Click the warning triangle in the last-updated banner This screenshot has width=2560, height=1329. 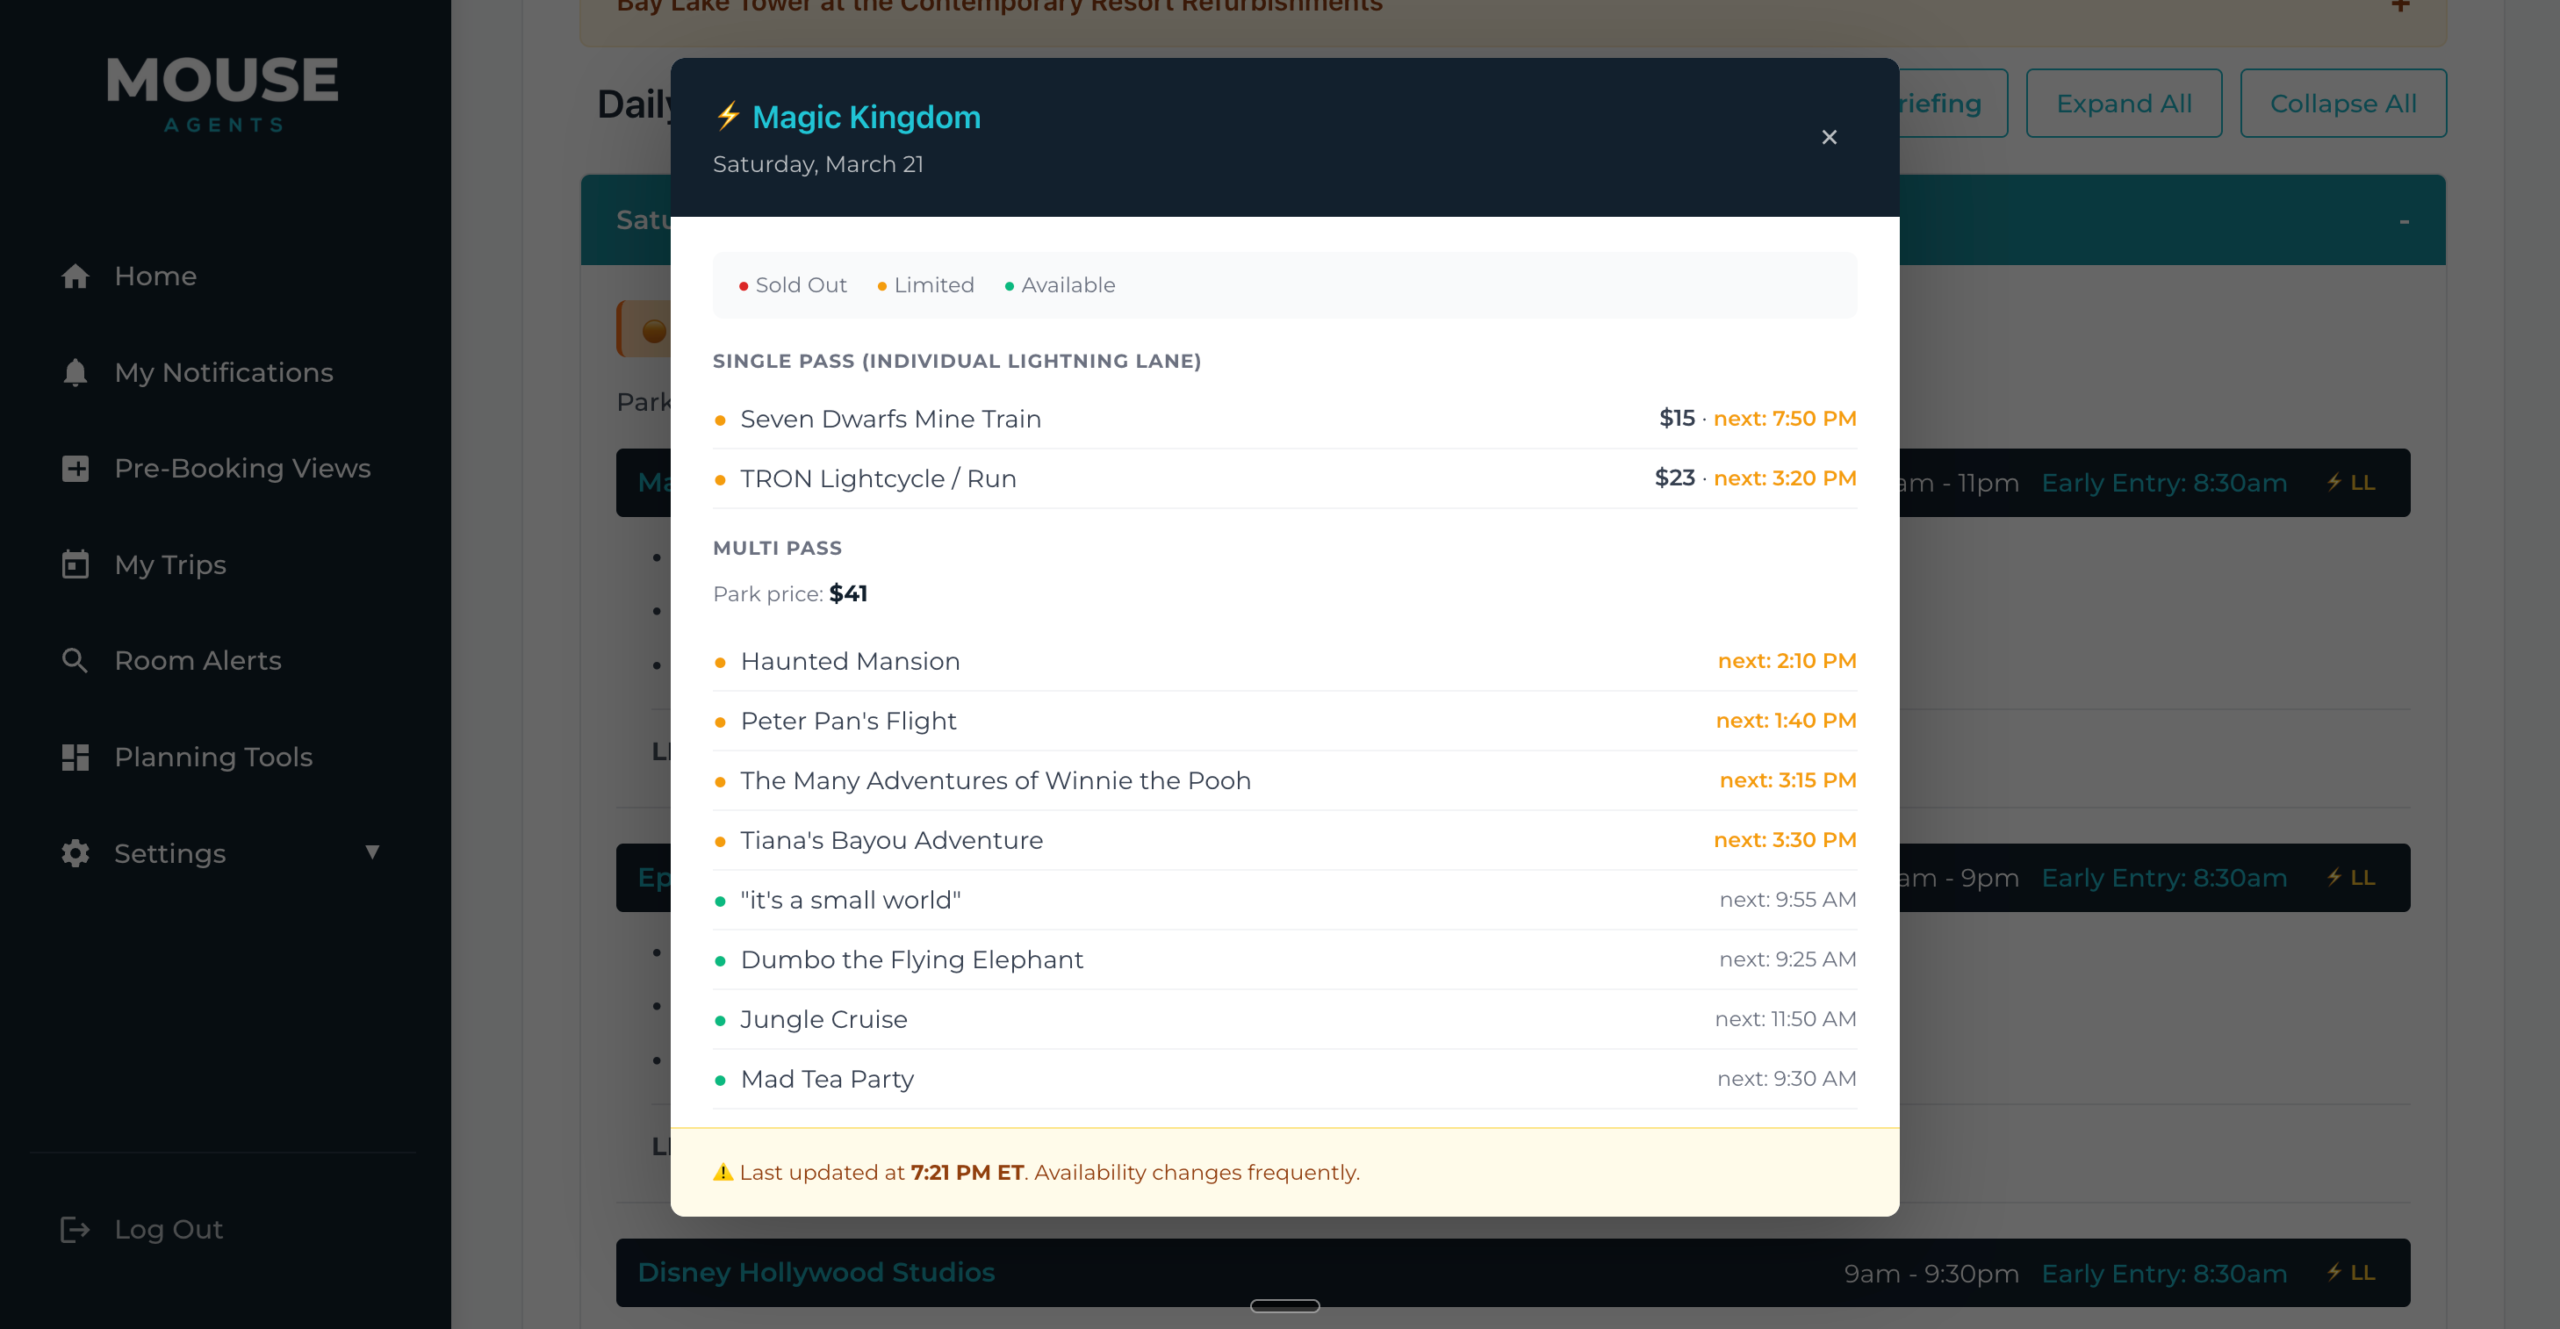pyautogui.click(x=722, y=1171)
